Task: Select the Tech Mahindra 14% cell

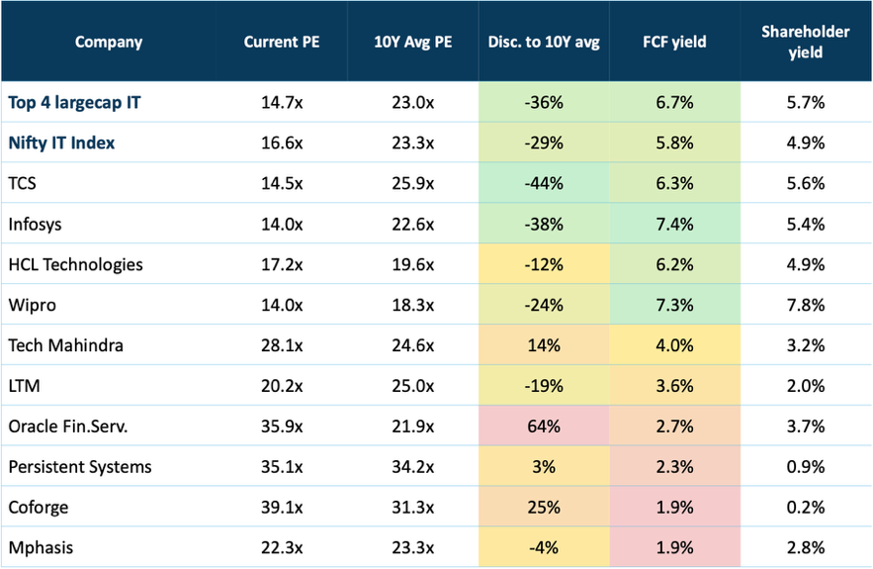Action: tap(543, 345)
